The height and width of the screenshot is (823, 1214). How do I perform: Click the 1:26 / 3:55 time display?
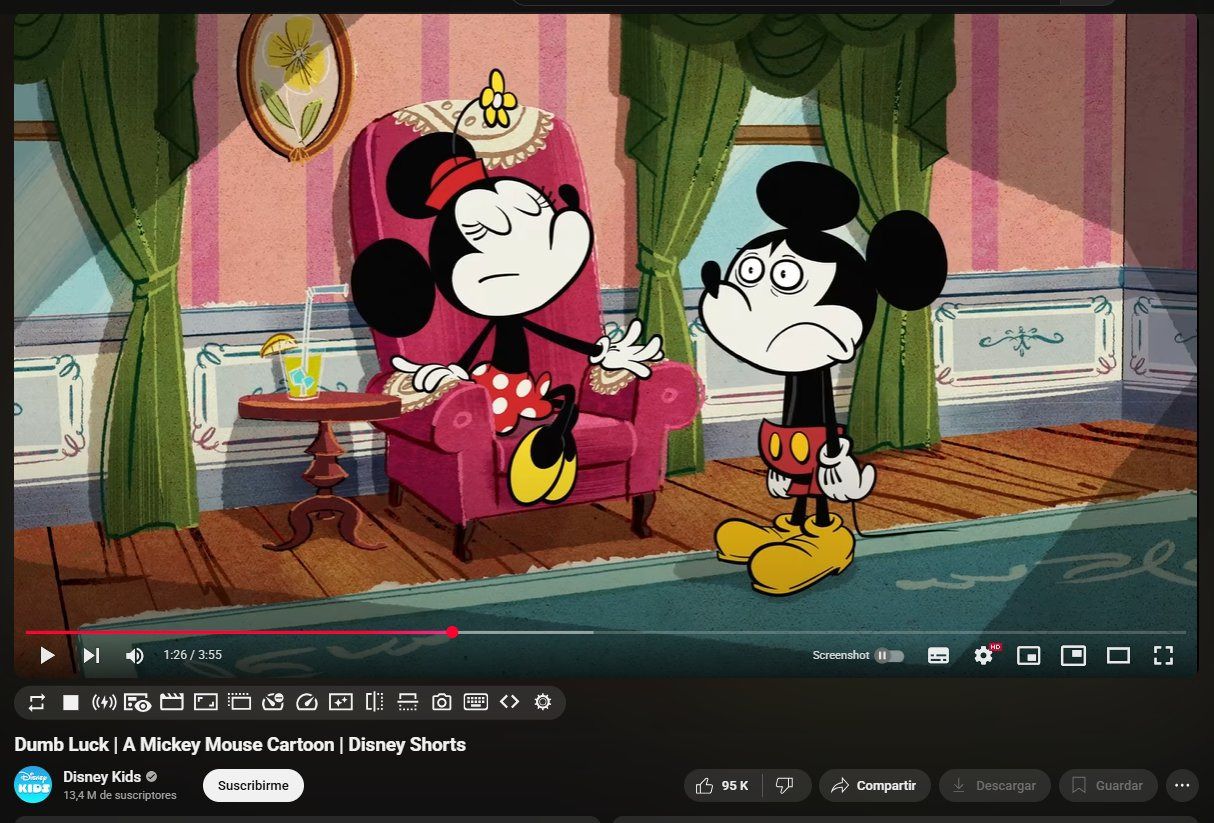coord(193,656)
